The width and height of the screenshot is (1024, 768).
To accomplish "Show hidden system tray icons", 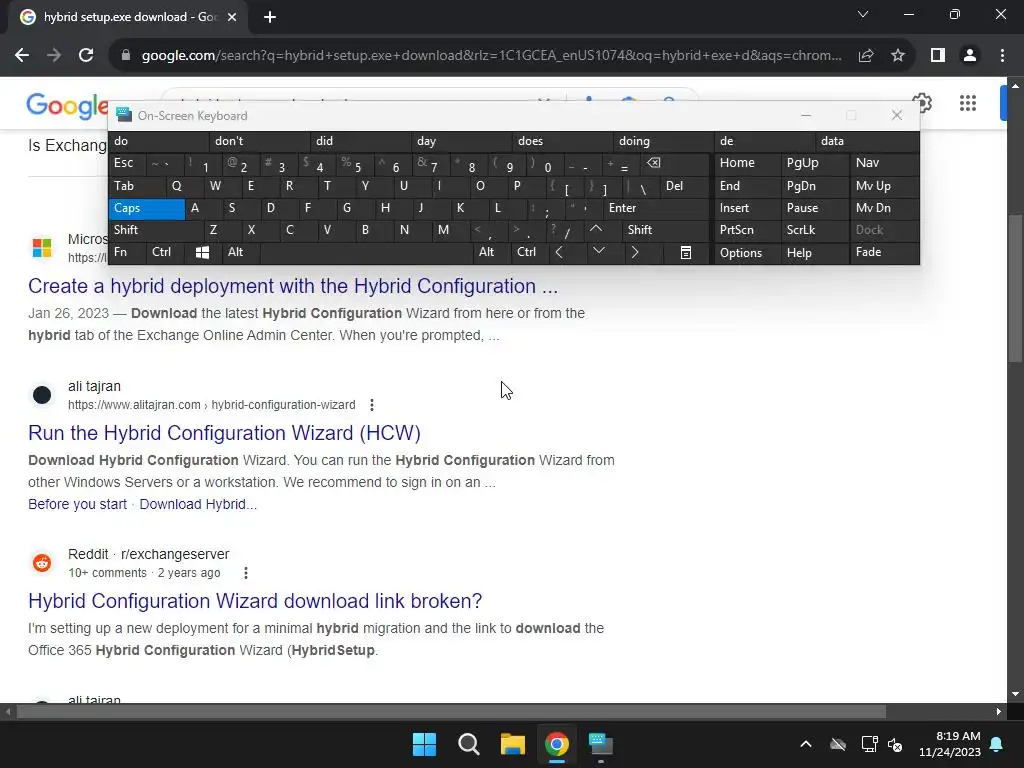I will click(806, 744).
